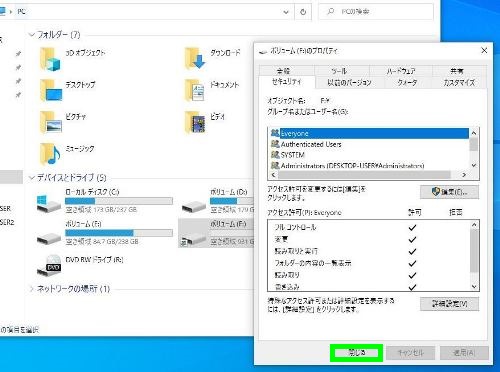
Task: Select the 3D オブジェクト folder icon
Action: coord(50,59)
